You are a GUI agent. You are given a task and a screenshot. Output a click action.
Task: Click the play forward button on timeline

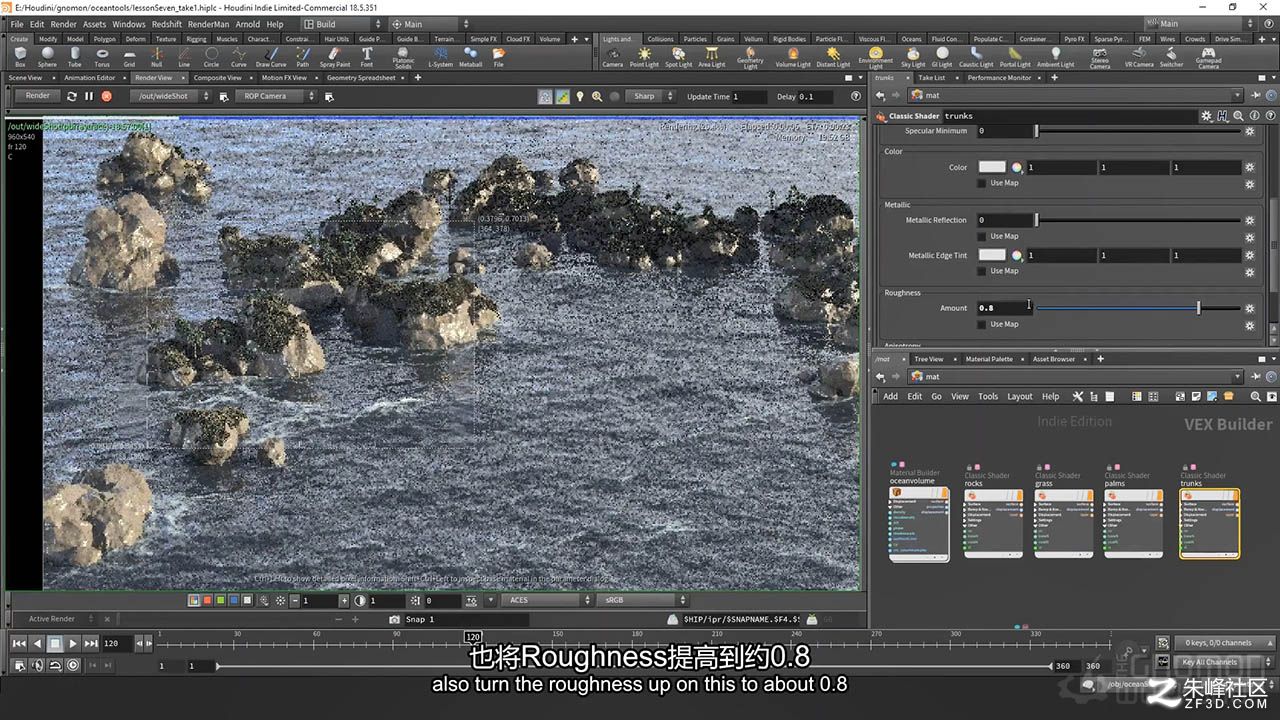(73, 644)
